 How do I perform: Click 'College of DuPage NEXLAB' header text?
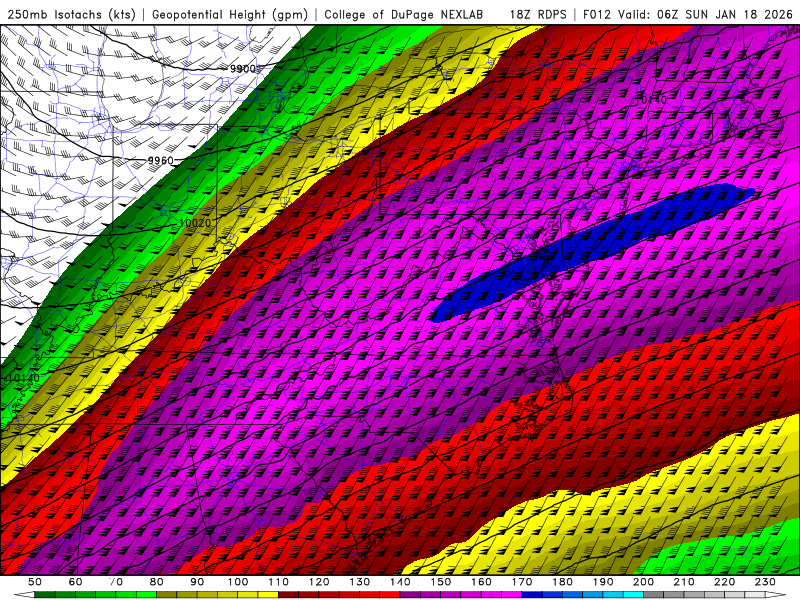tap(404, 15)
